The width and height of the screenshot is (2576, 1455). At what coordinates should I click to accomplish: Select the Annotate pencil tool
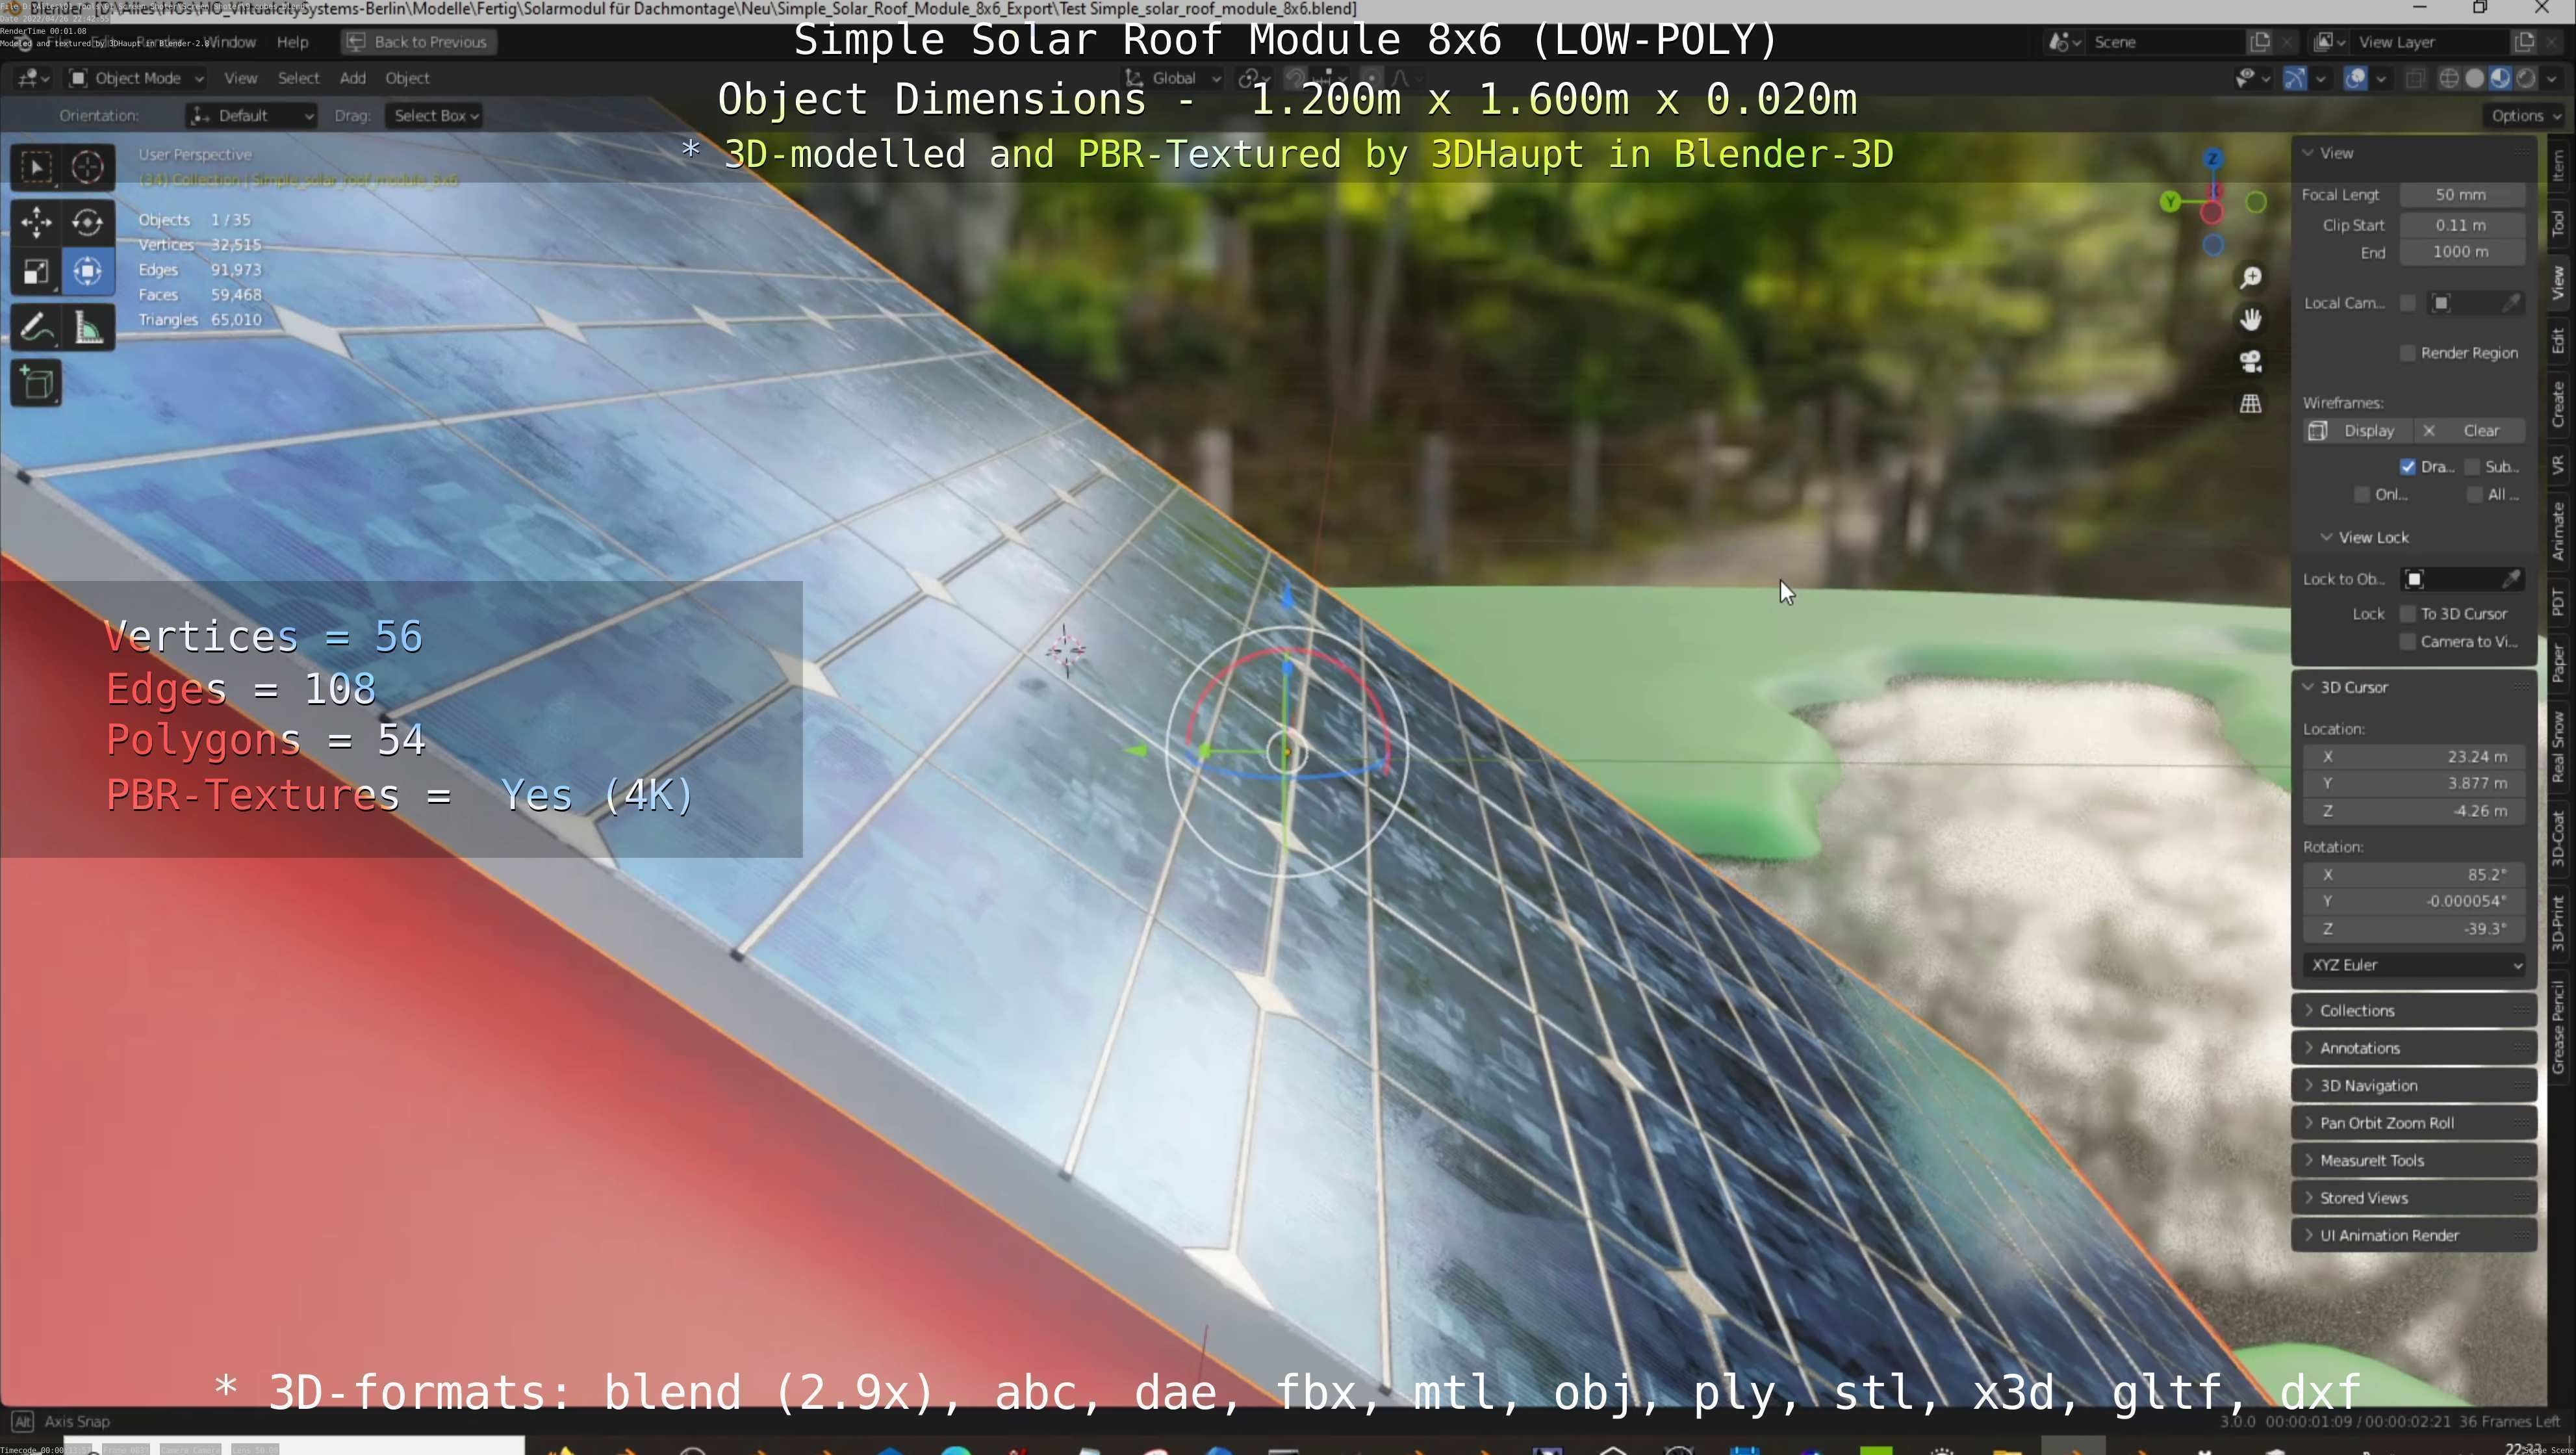coord(36,328)
